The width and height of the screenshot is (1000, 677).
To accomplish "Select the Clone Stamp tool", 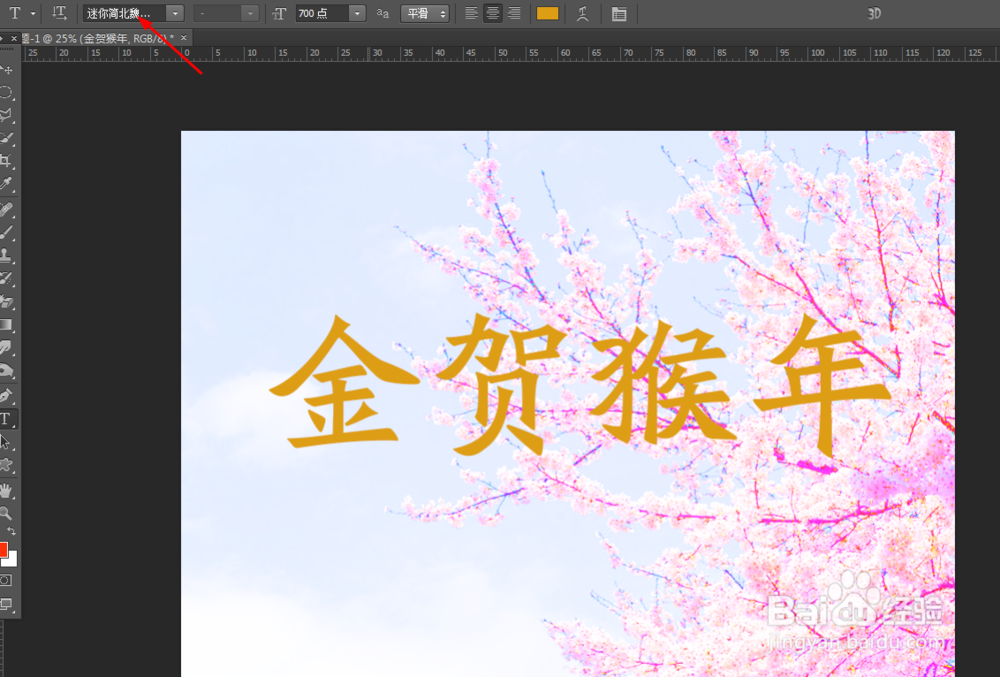I will [x=8, y=255].
